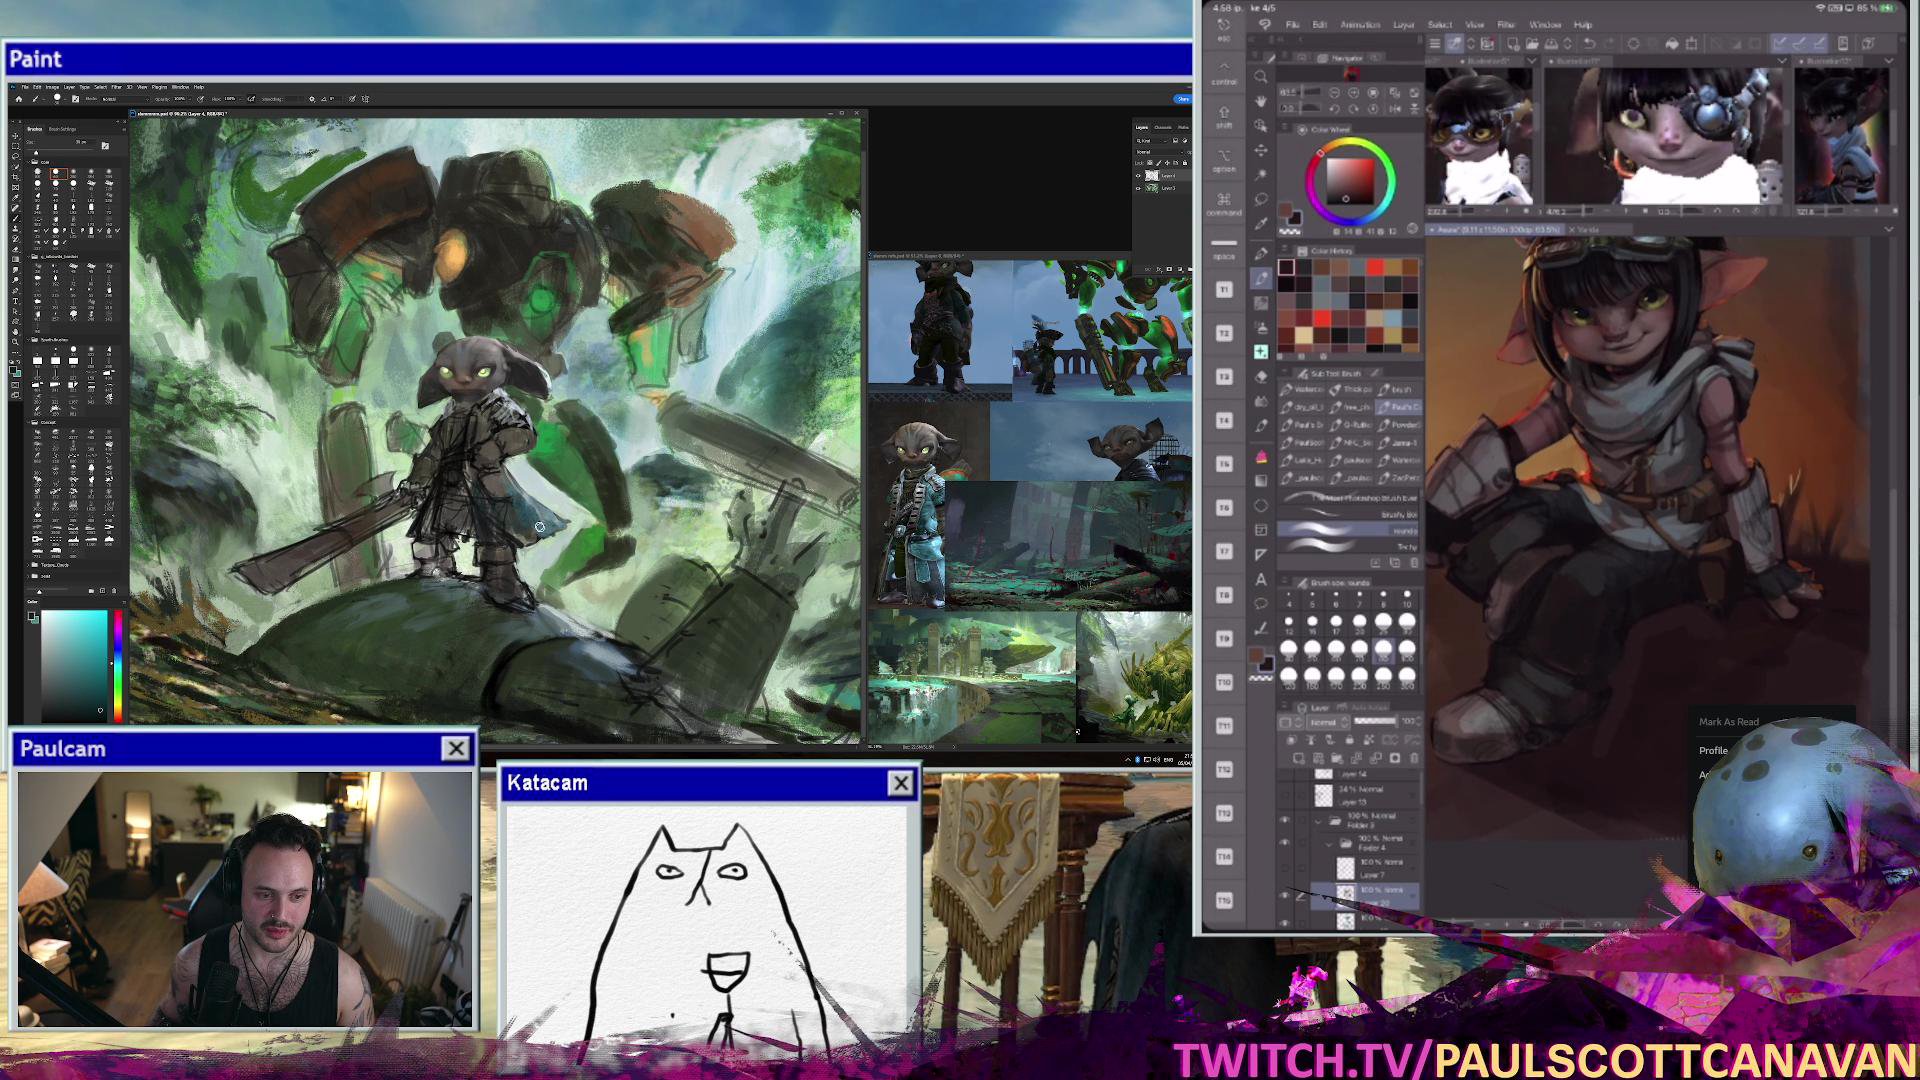Close the Paulcam window

tap(456, 748)
